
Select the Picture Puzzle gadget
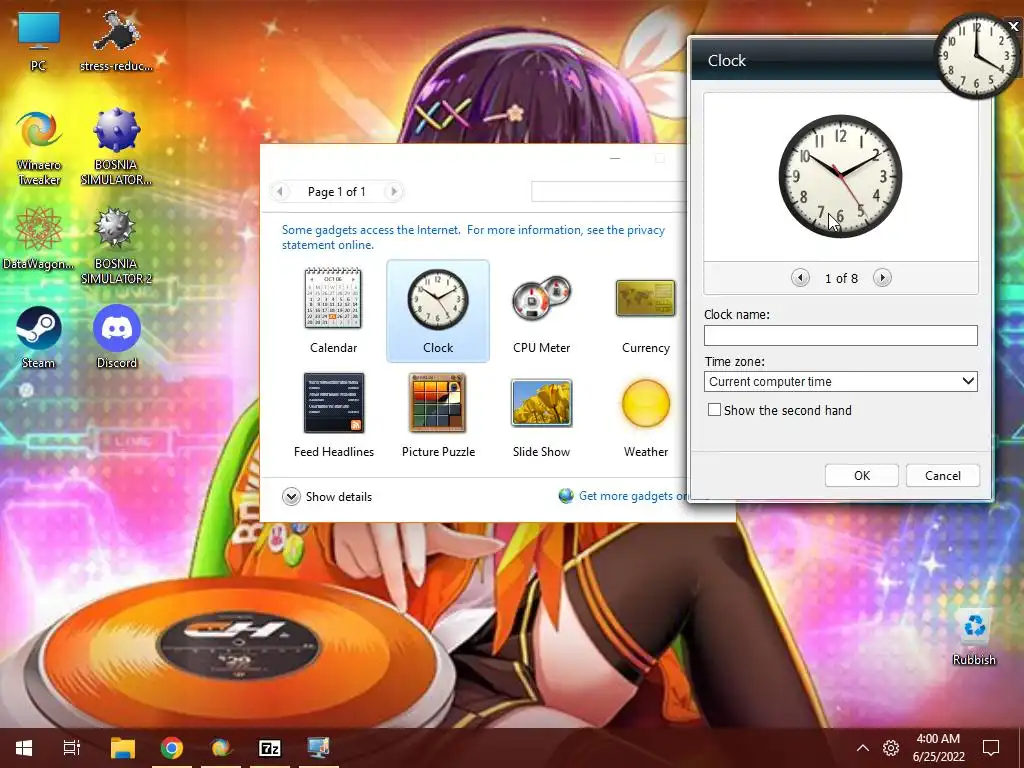point(438,415)
